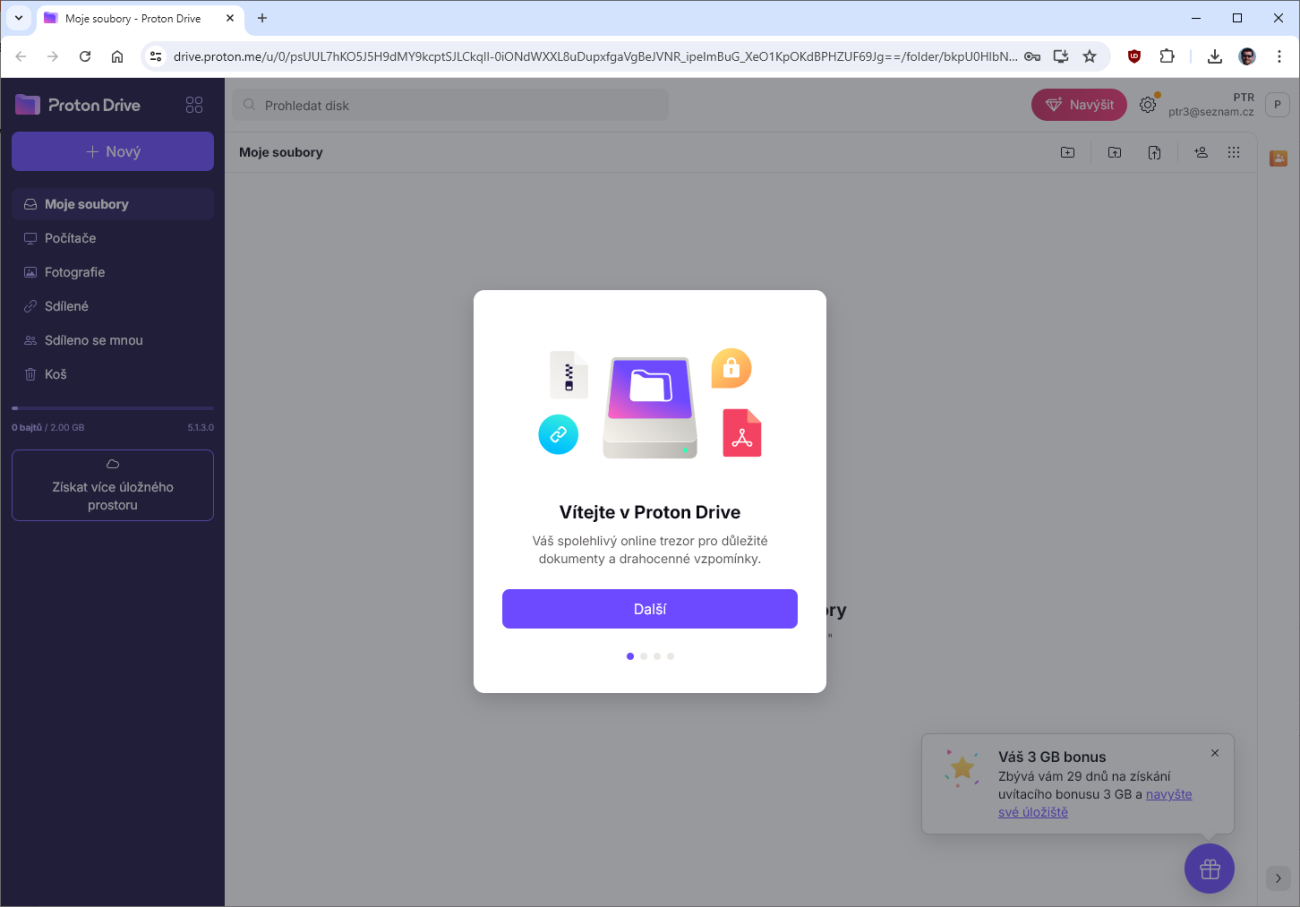
Task: Click the Prohledat disk search field
Action: click(x=450, y=105)
